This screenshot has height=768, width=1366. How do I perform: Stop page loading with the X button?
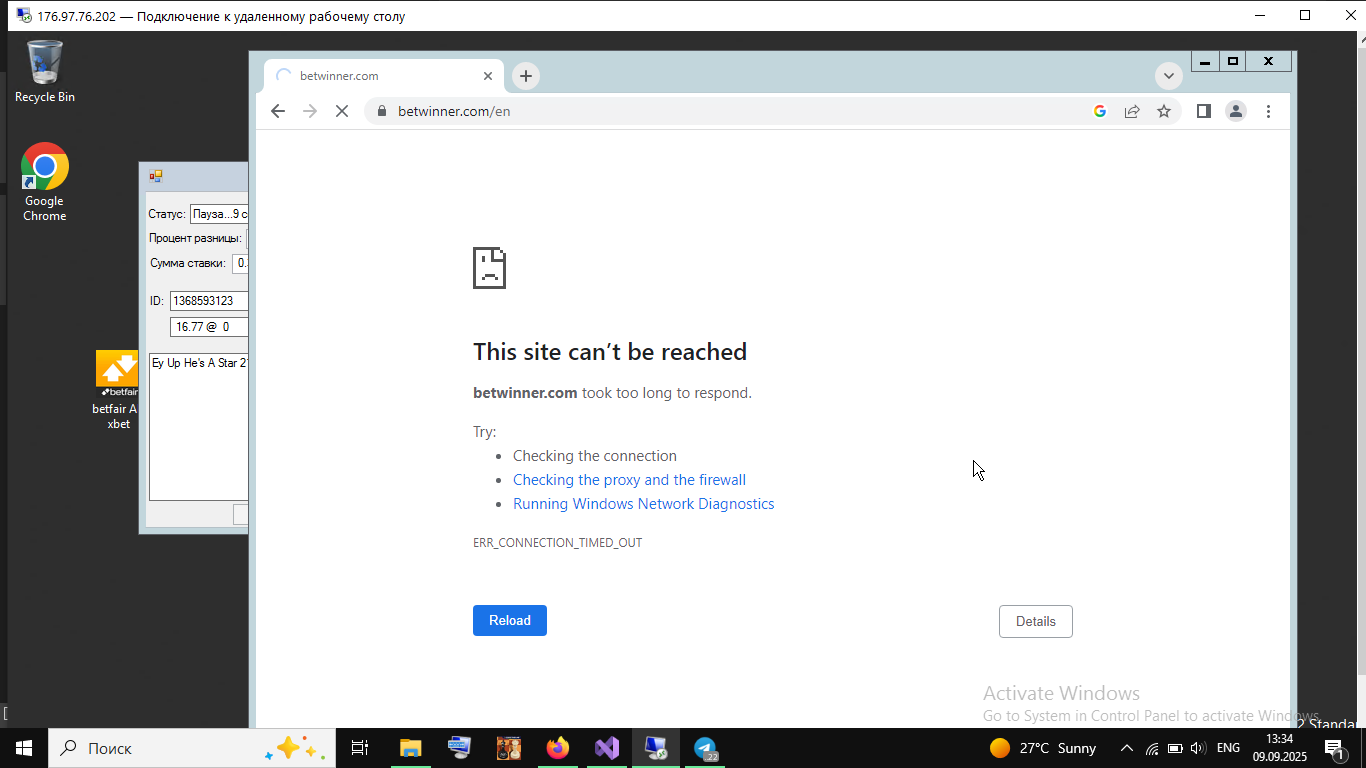pos(342,111)
